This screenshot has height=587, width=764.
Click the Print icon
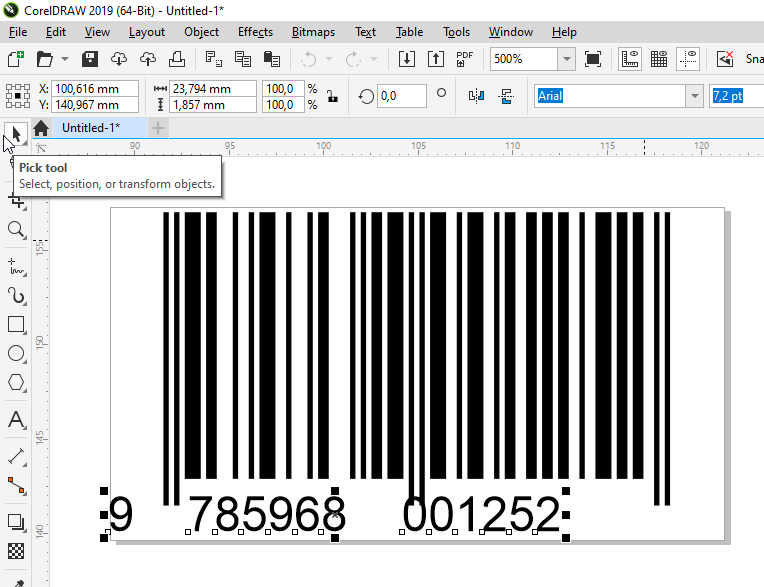pyautogui.click(x=176, y=59)
